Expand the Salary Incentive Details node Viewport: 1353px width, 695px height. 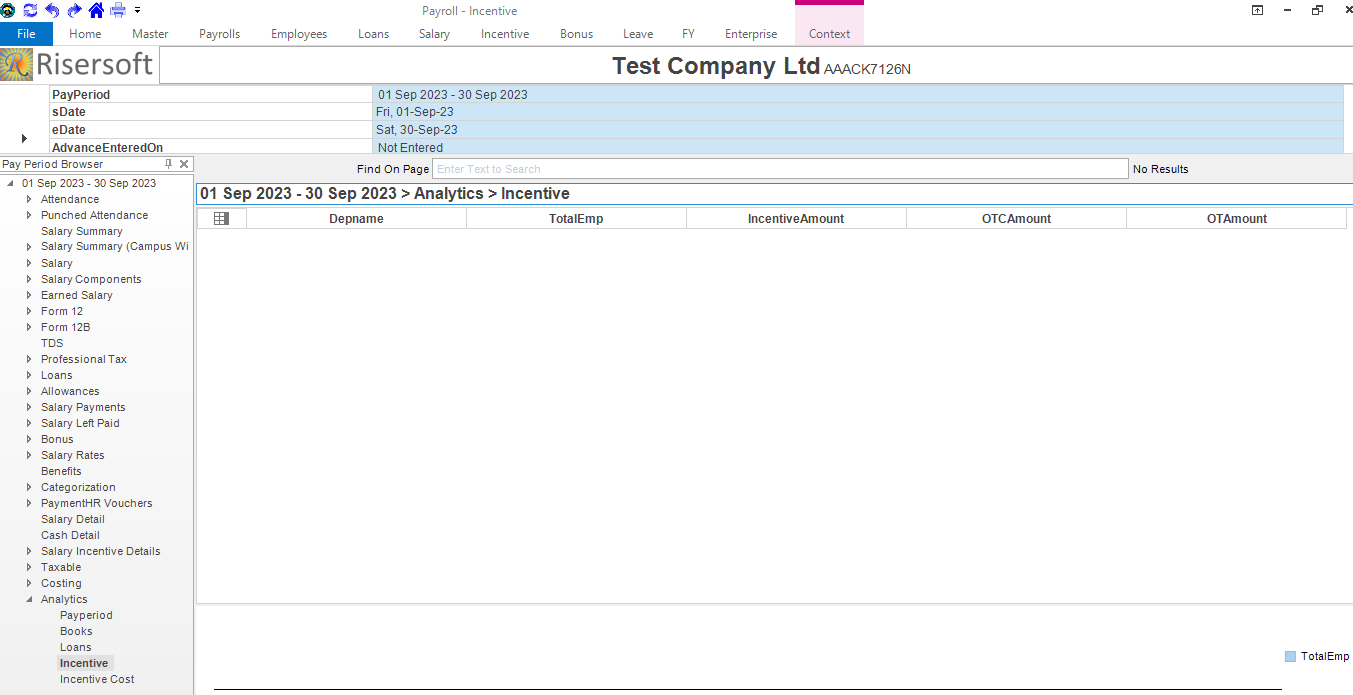[x=30, y=552]
